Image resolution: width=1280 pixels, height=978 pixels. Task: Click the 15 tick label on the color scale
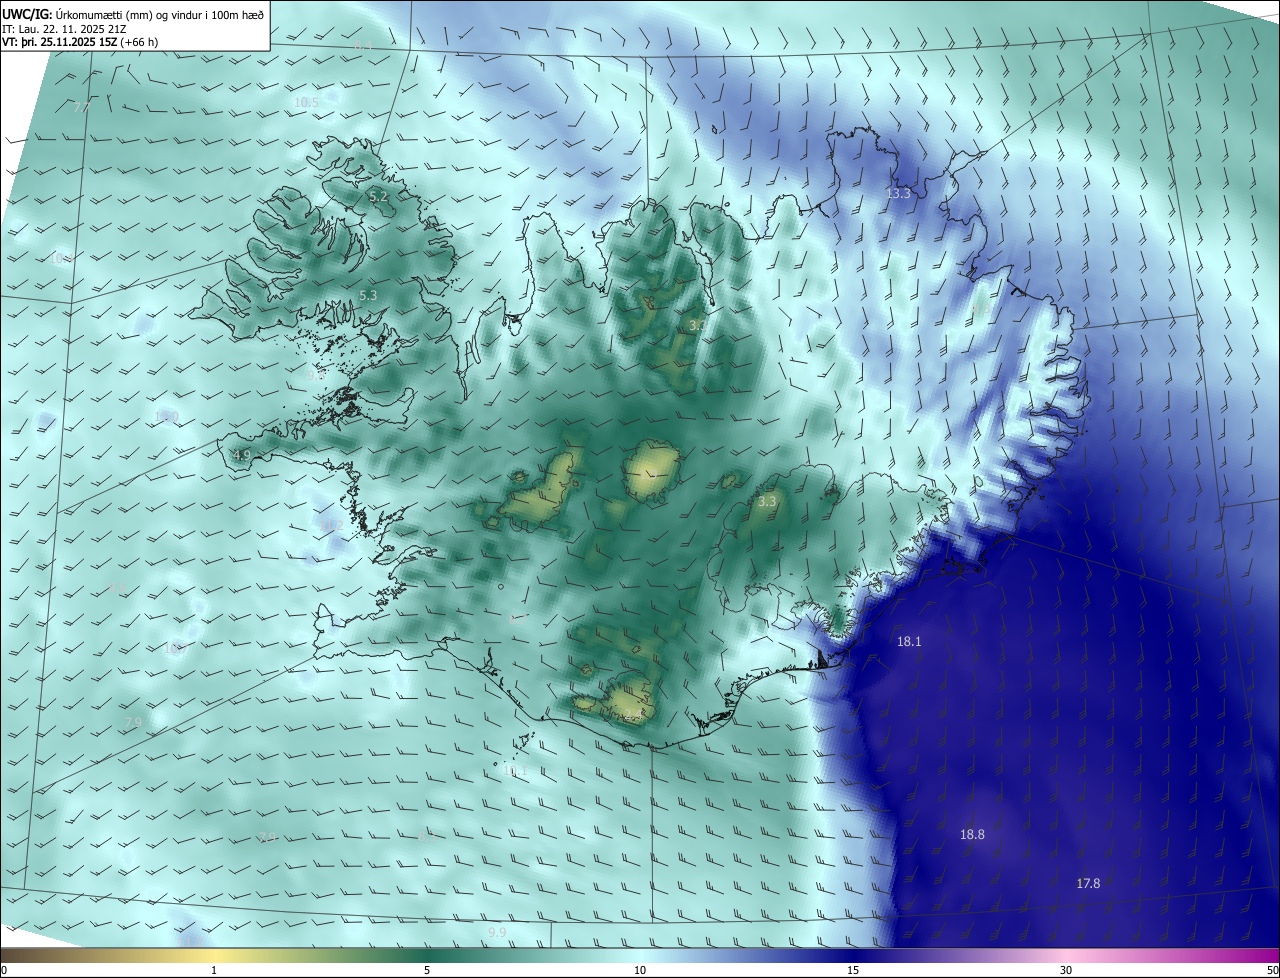click(x=853, y=970)
